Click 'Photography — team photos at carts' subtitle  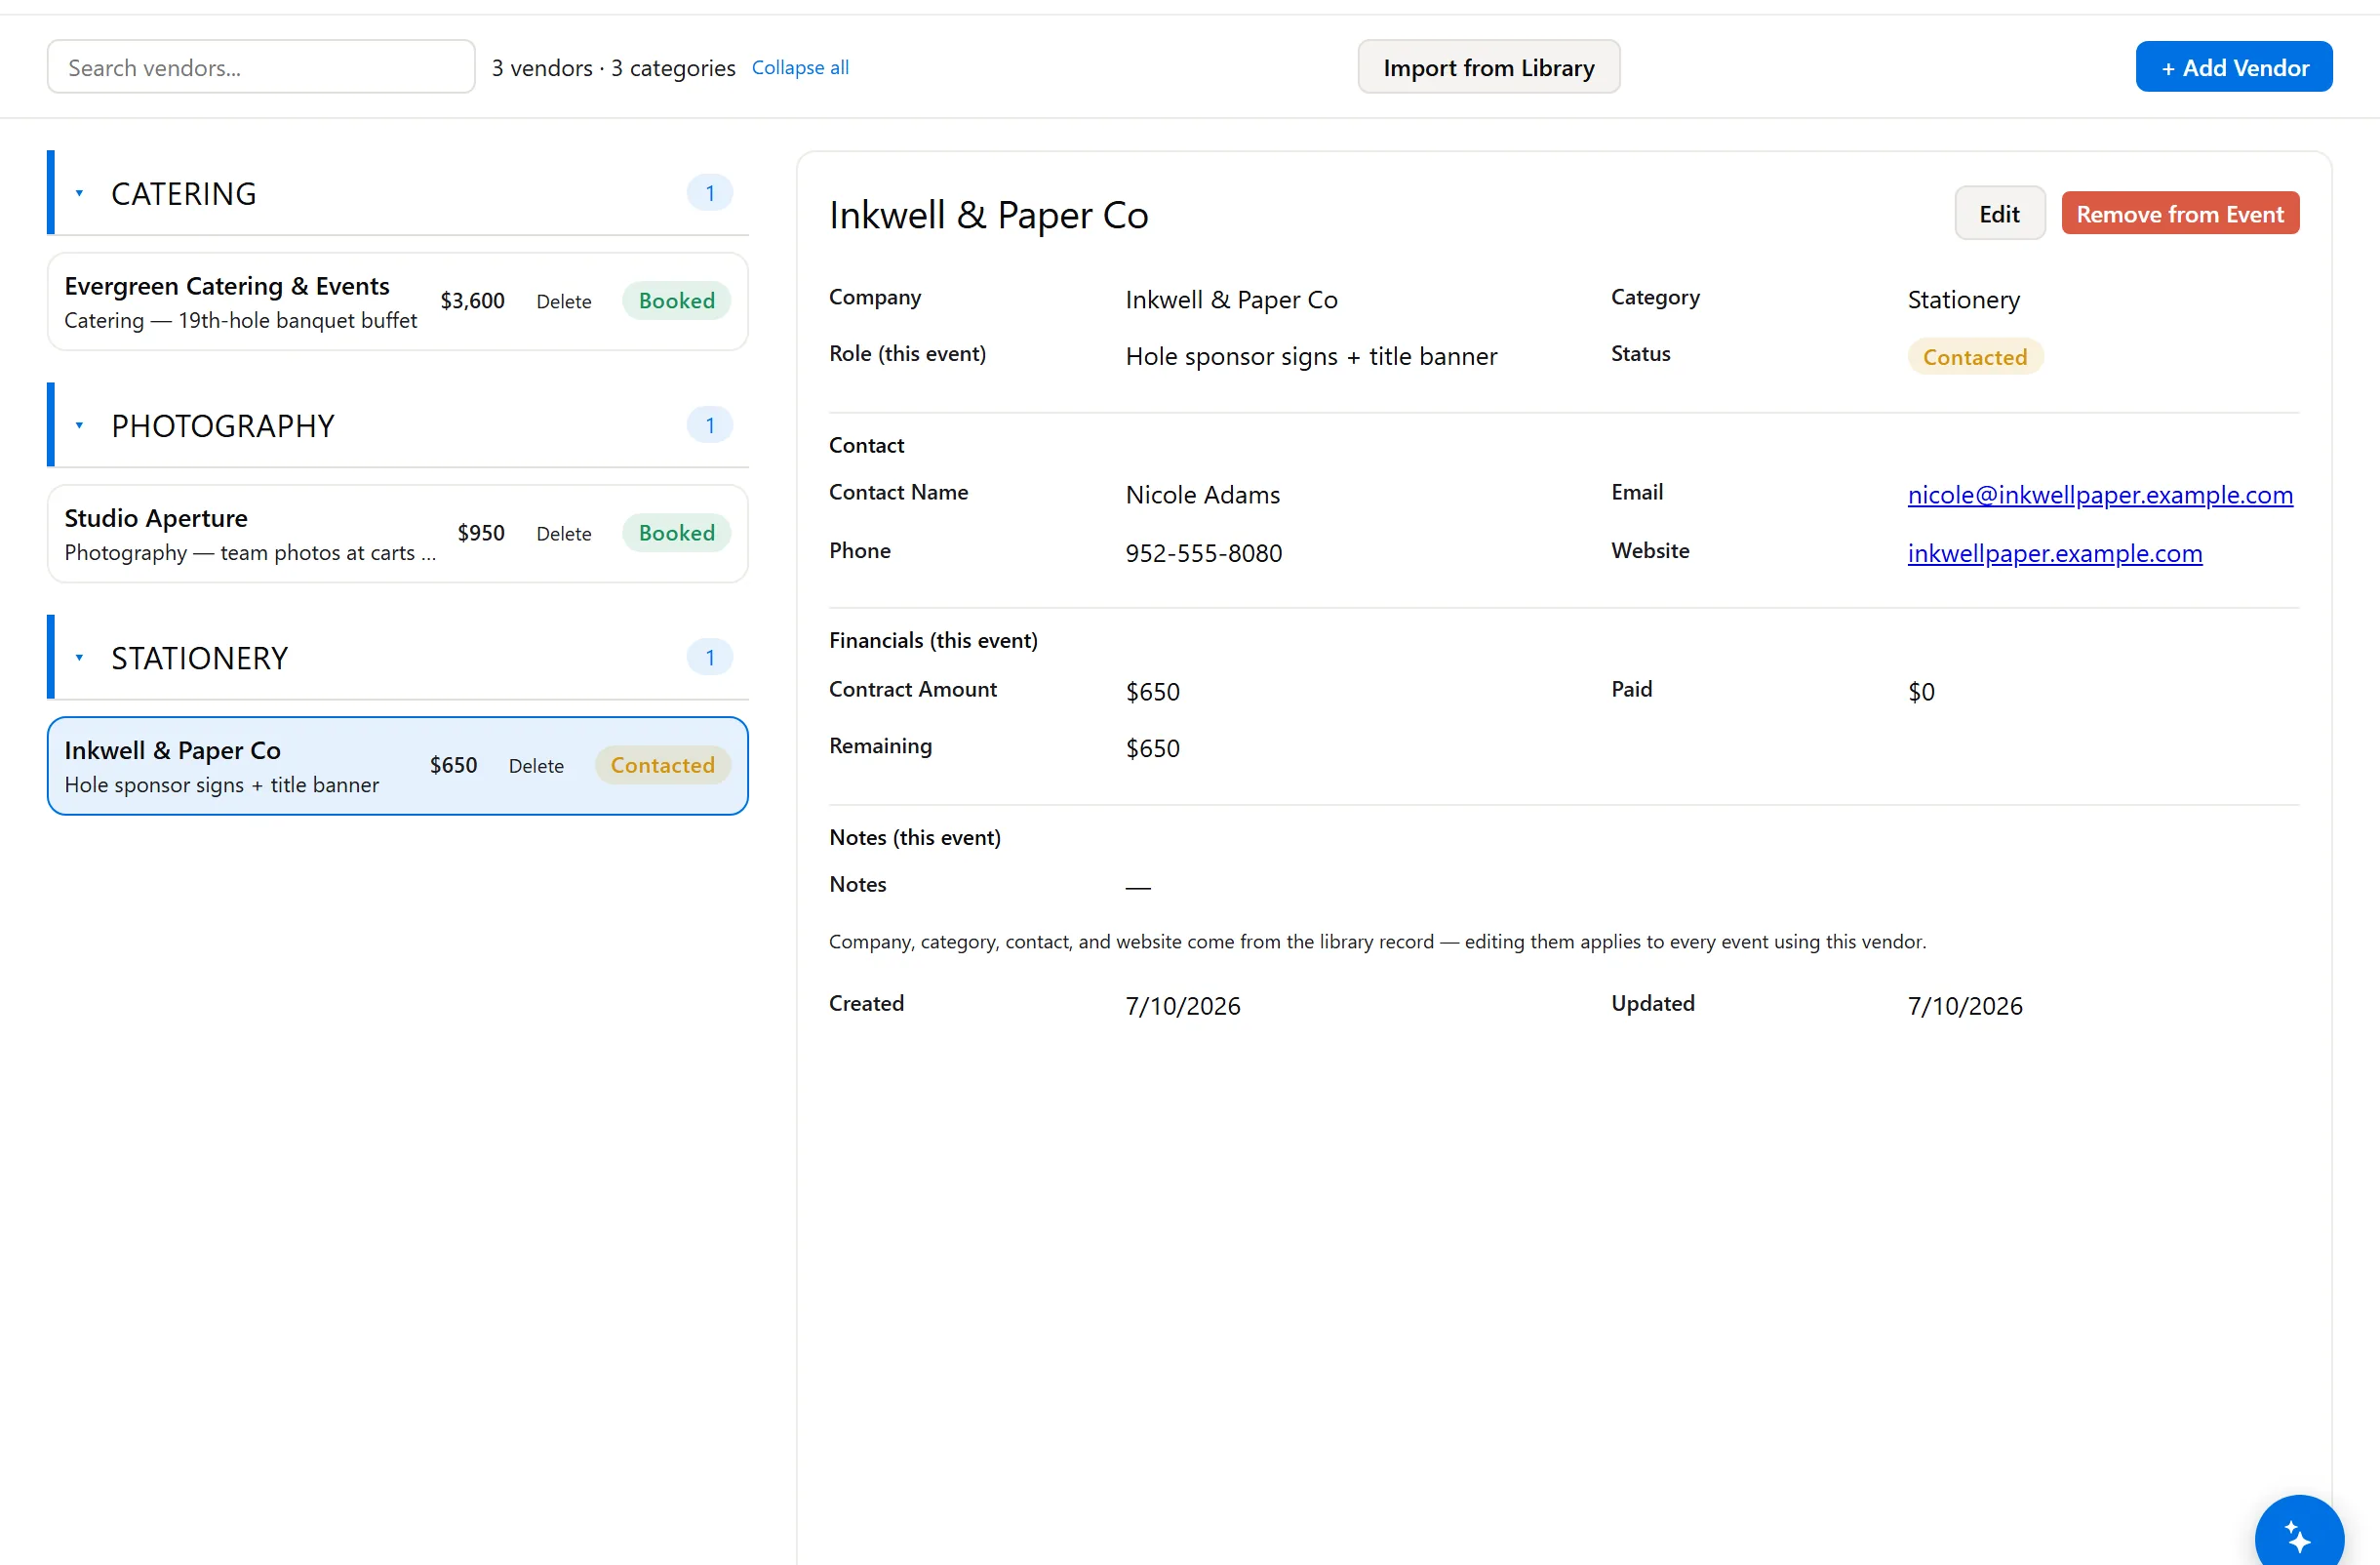(250, 552)
